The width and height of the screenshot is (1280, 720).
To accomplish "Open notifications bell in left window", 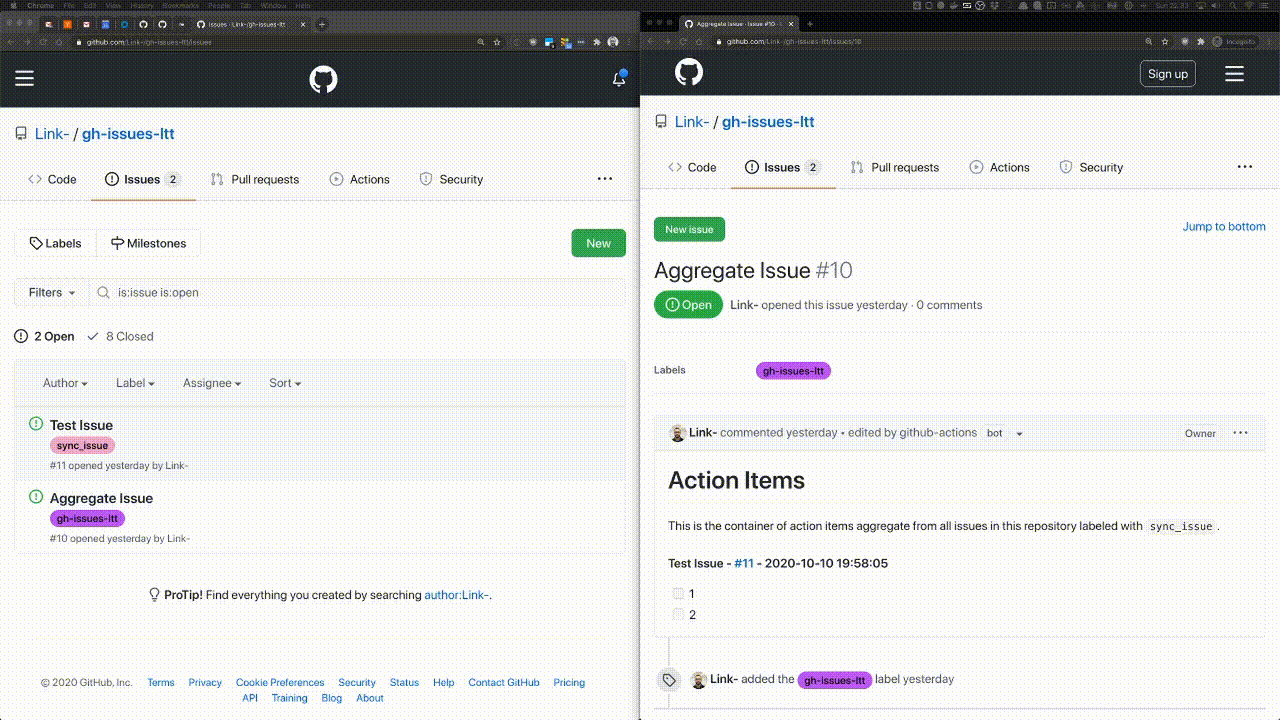I will tap(619, 79).
